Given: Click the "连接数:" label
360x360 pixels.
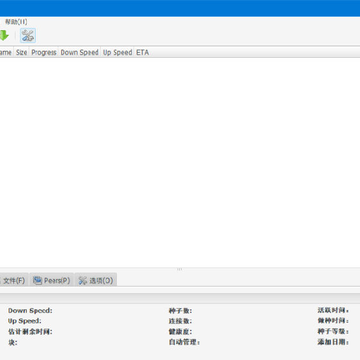Looking at the screenshot, I should pyautogui.click(x=180, y=321).
